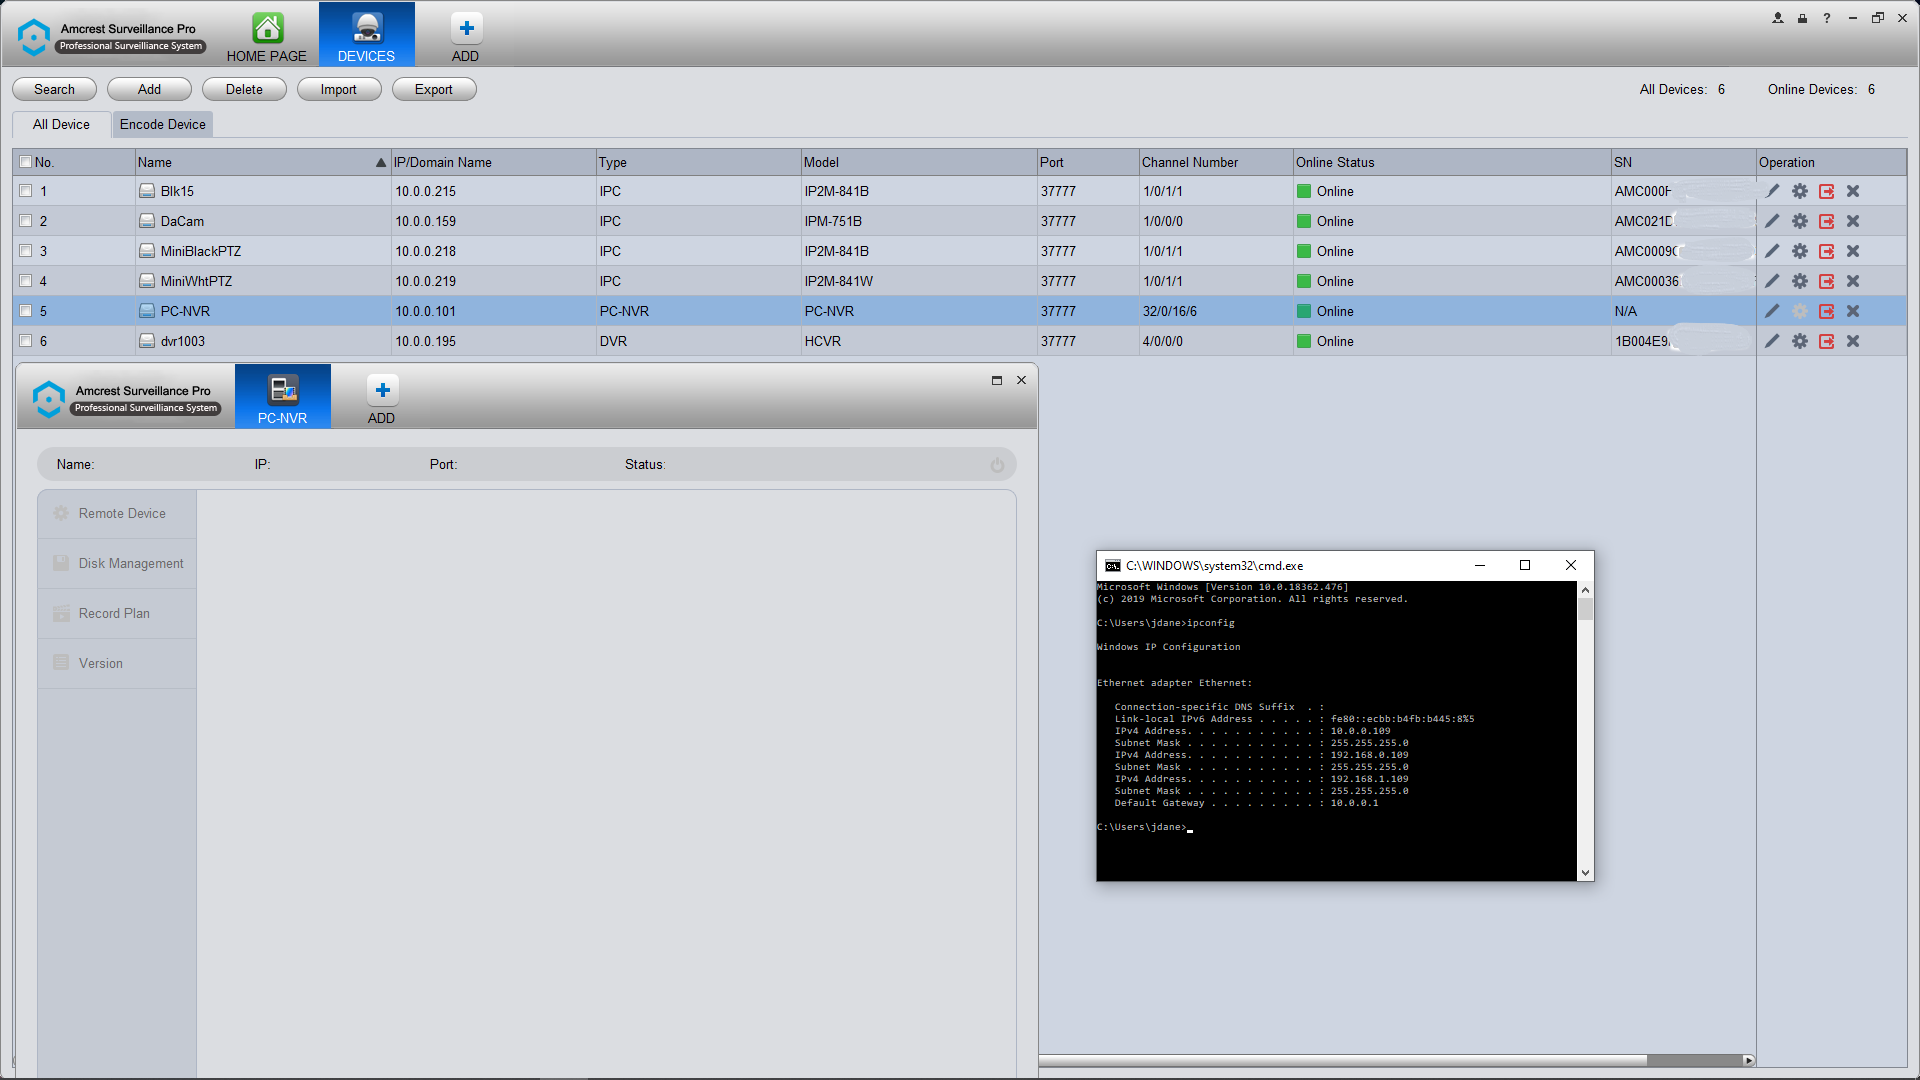Toggle the select-all checkbox in No. header
This screenshot has width=1920, height=1080.
[x=26, y=162]
